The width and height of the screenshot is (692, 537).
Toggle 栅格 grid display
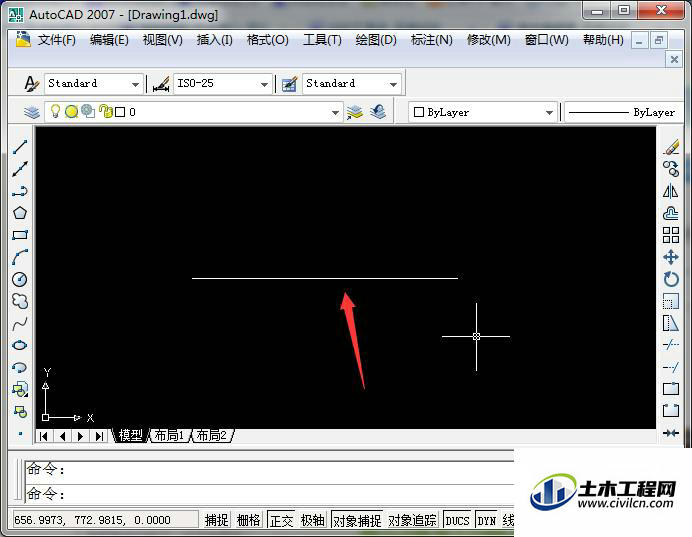(248, 520)
